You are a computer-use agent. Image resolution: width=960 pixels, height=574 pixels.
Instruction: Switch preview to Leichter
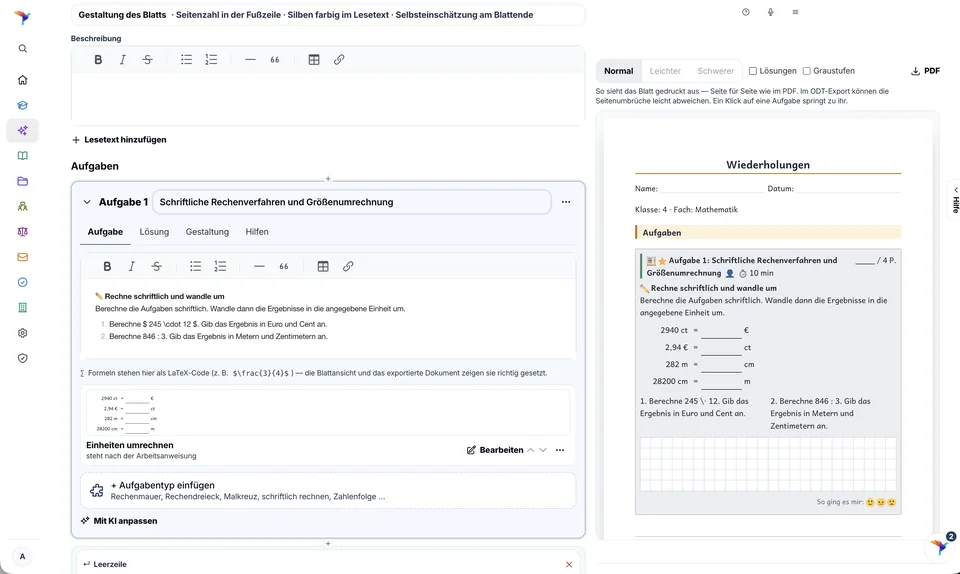click(665, 71)
